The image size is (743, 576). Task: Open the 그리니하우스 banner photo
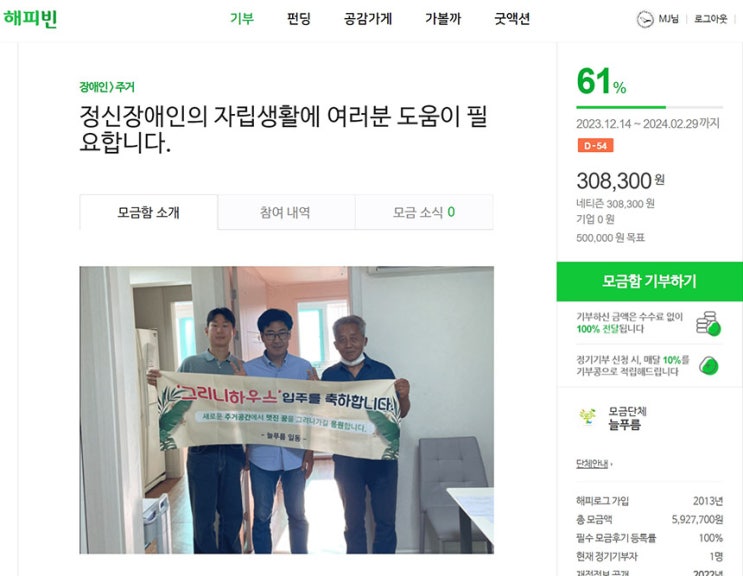click(286, 410)
